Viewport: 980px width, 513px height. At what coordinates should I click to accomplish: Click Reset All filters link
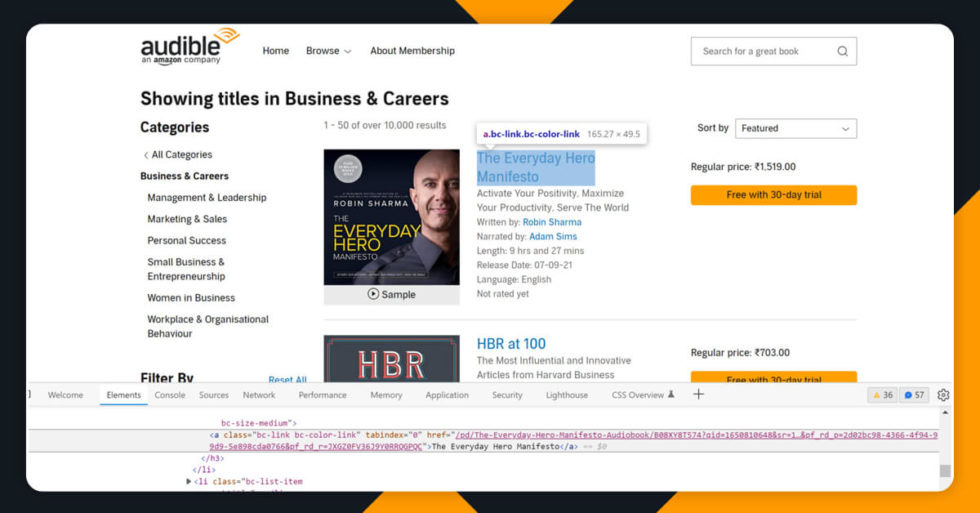(288, 379)
